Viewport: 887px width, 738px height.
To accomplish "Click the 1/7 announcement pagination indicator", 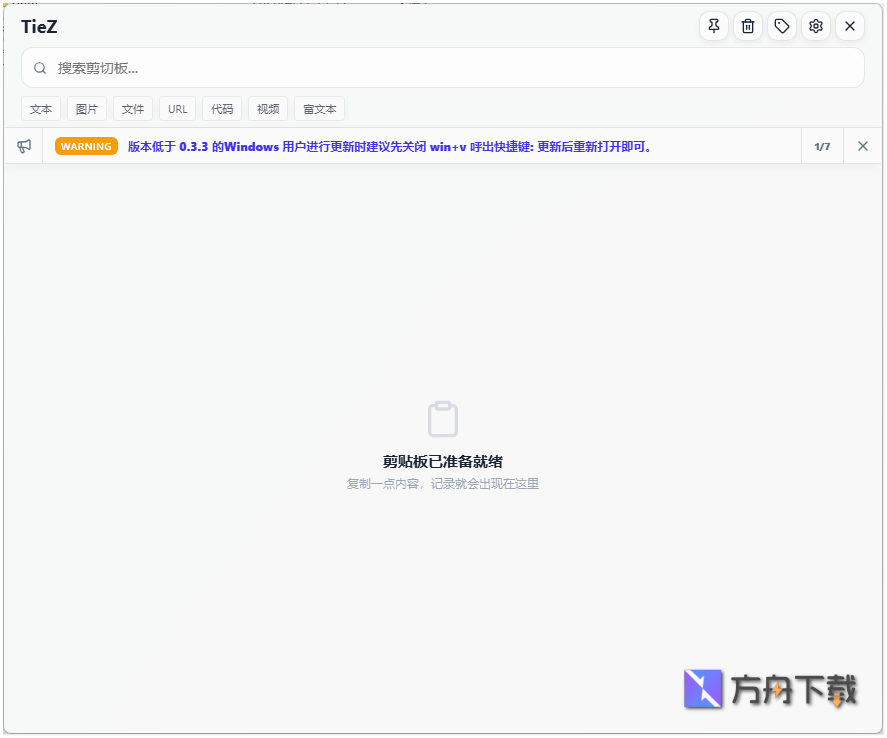I will tap(822, 146).
